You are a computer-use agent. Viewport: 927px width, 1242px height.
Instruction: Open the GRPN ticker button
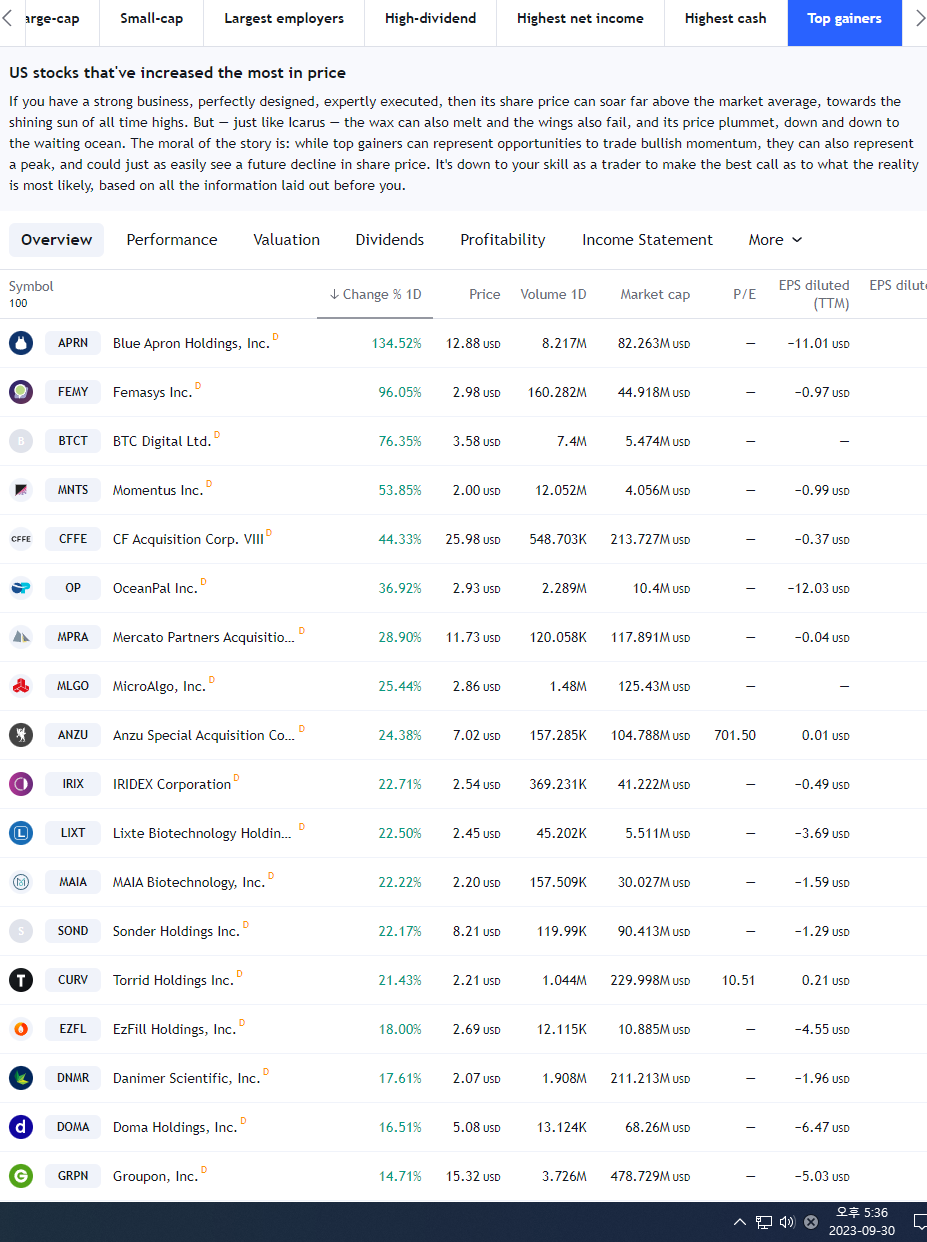coord(73,1176)
